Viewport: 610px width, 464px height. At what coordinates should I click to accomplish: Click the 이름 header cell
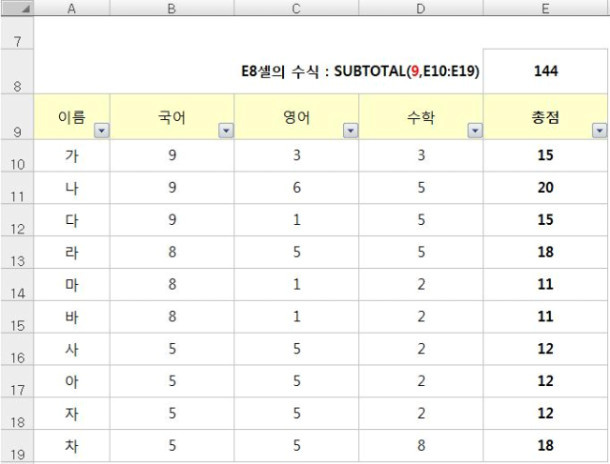[72, 117]
